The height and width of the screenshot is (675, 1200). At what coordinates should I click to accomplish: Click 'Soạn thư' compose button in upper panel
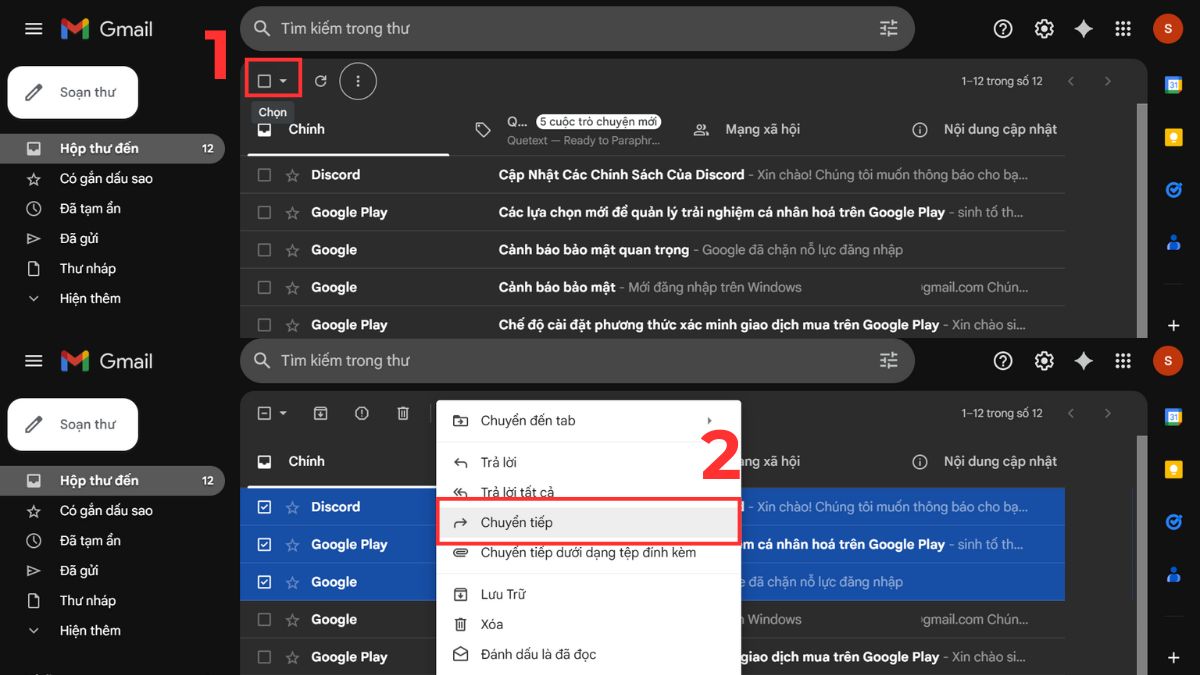[x=73, y=92]
